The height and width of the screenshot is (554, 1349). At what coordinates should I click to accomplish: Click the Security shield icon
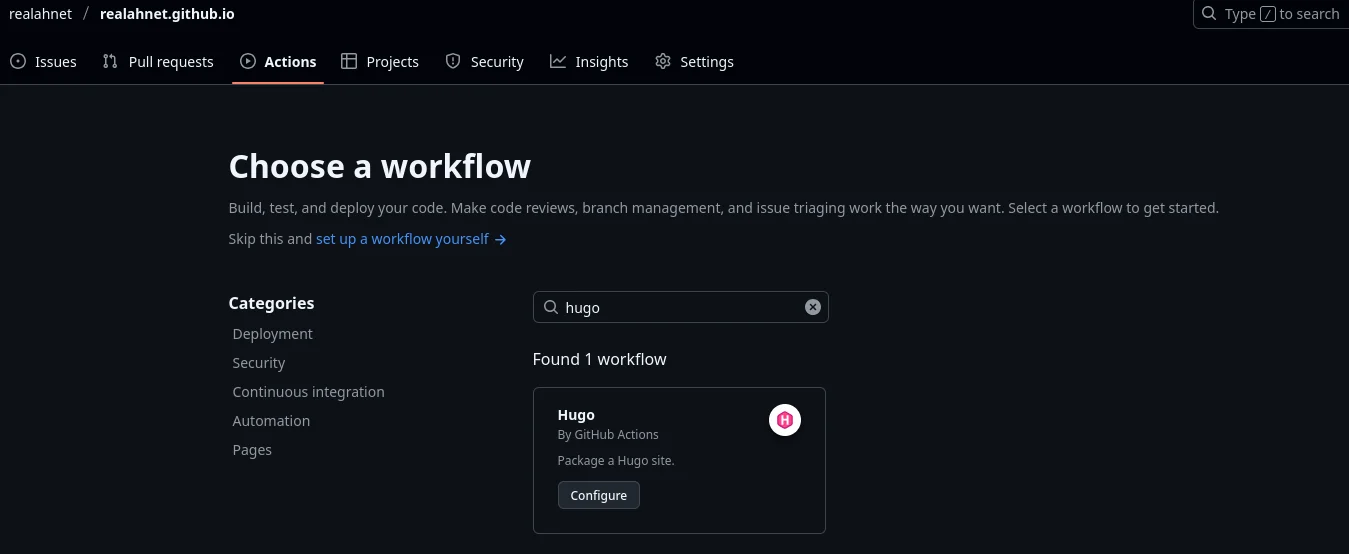pos(453,62)
